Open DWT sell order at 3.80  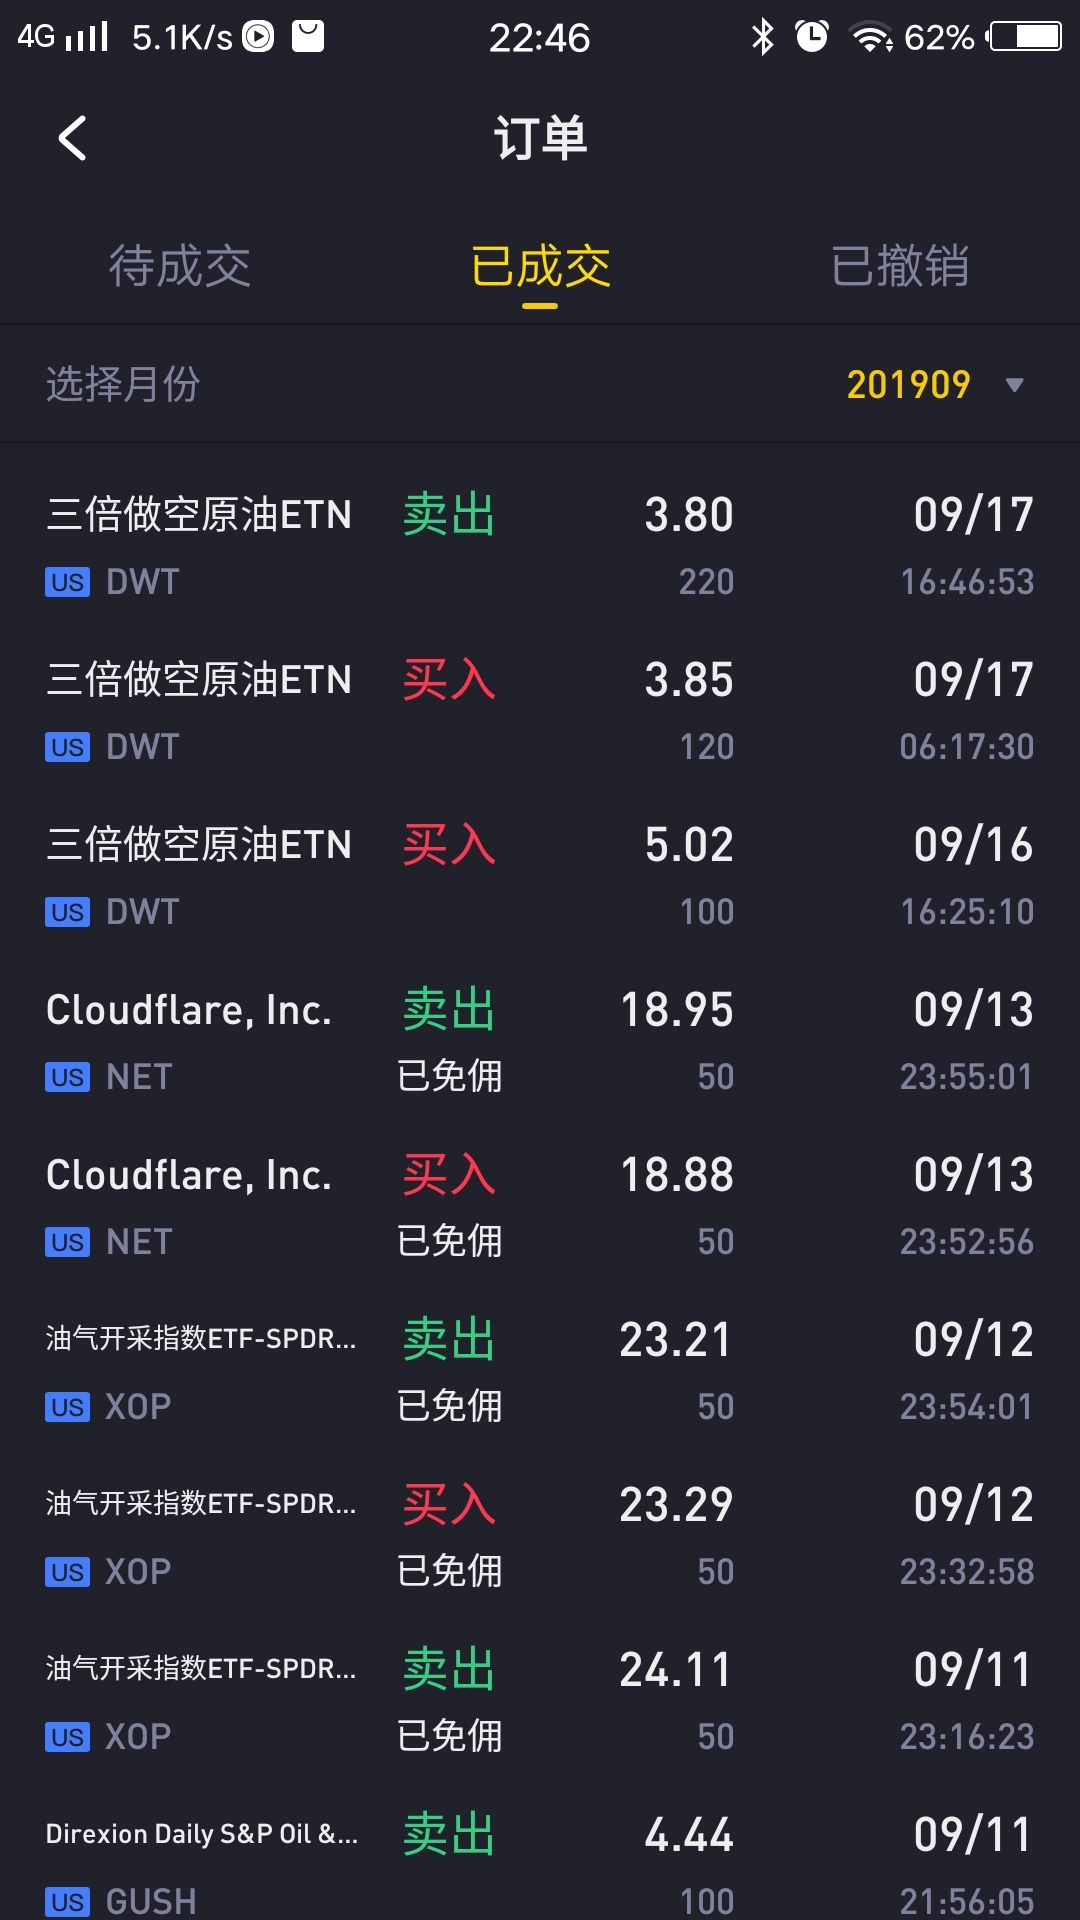(x=540, y=546)
